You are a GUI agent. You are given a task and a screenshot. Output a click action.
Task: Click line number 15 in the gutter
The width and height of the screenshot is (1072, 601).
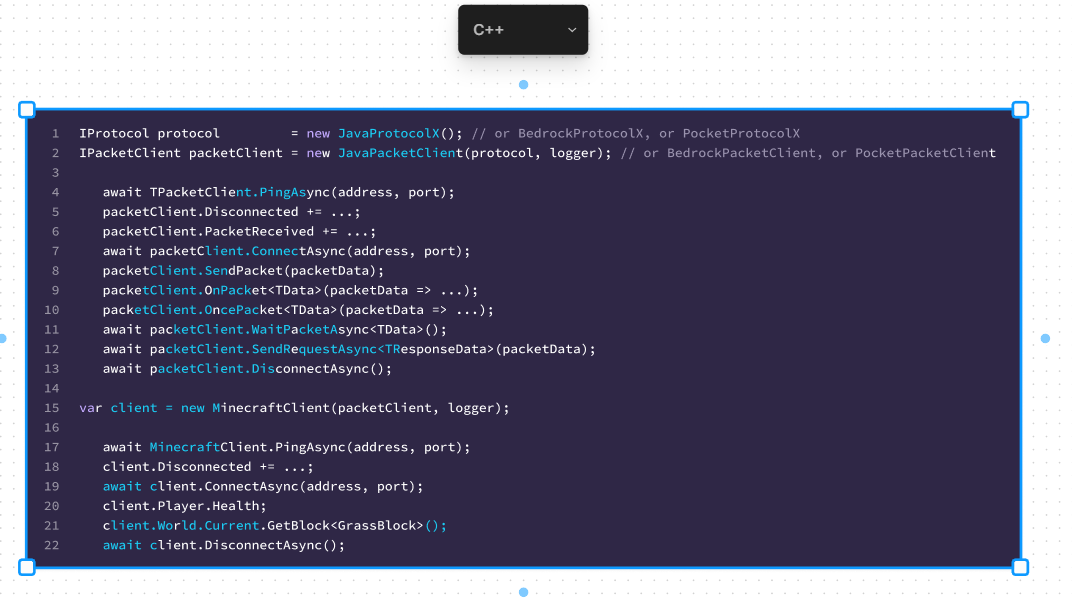click(52, 408)
